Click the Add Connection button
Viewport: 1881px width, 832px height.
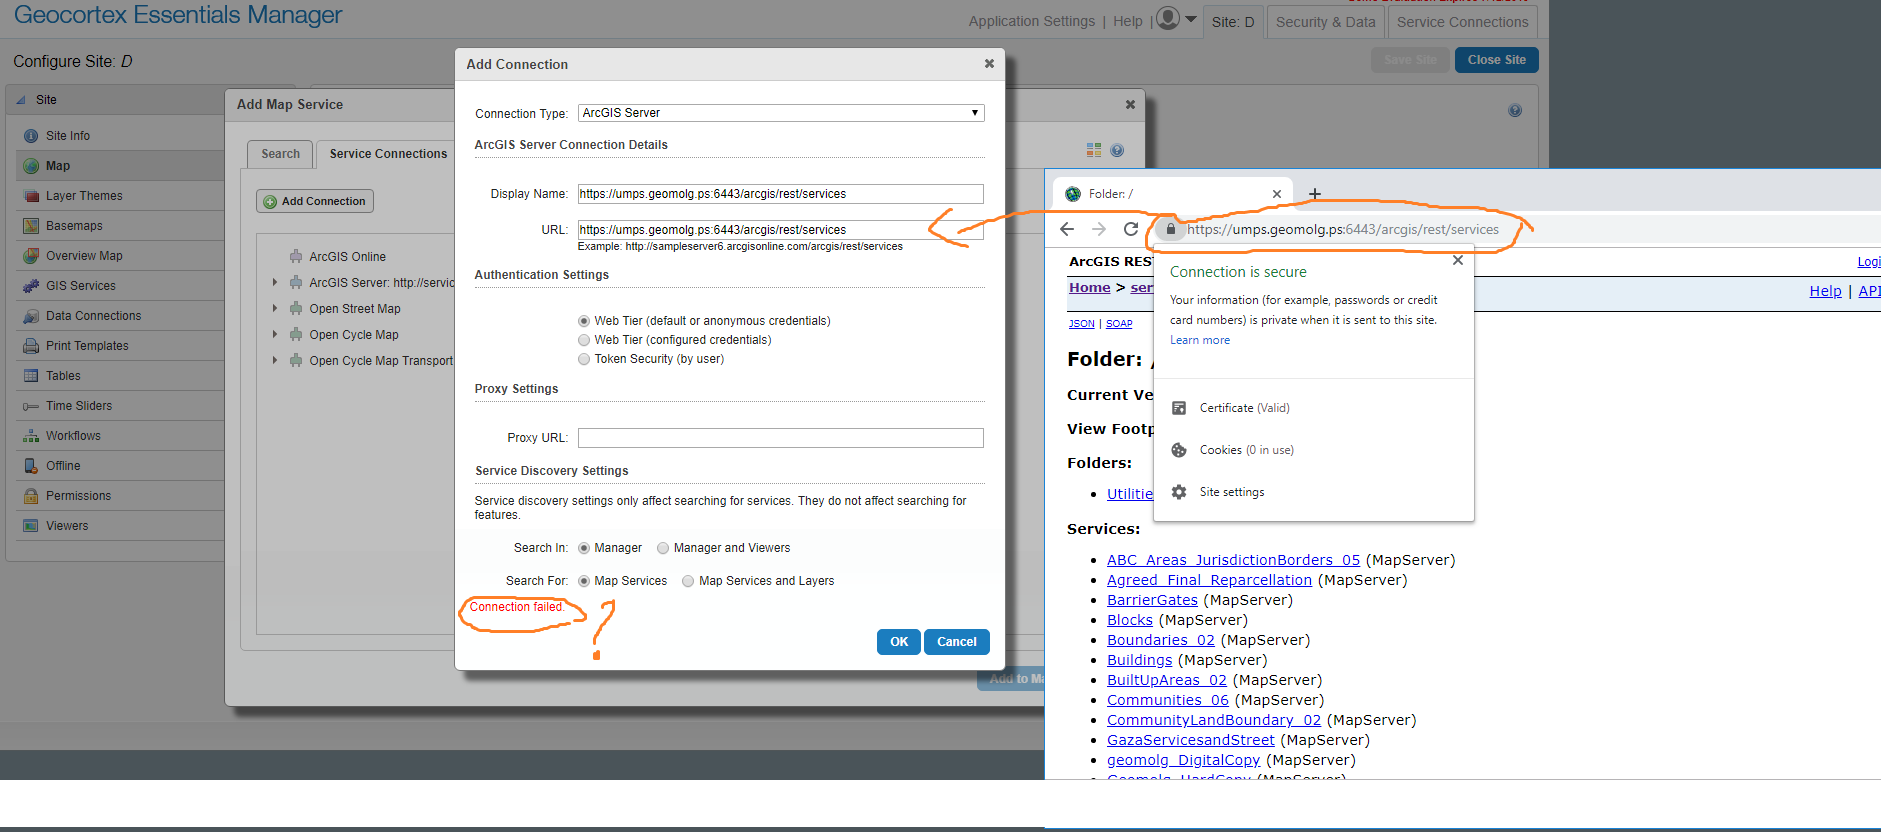(x=315, y=201)
